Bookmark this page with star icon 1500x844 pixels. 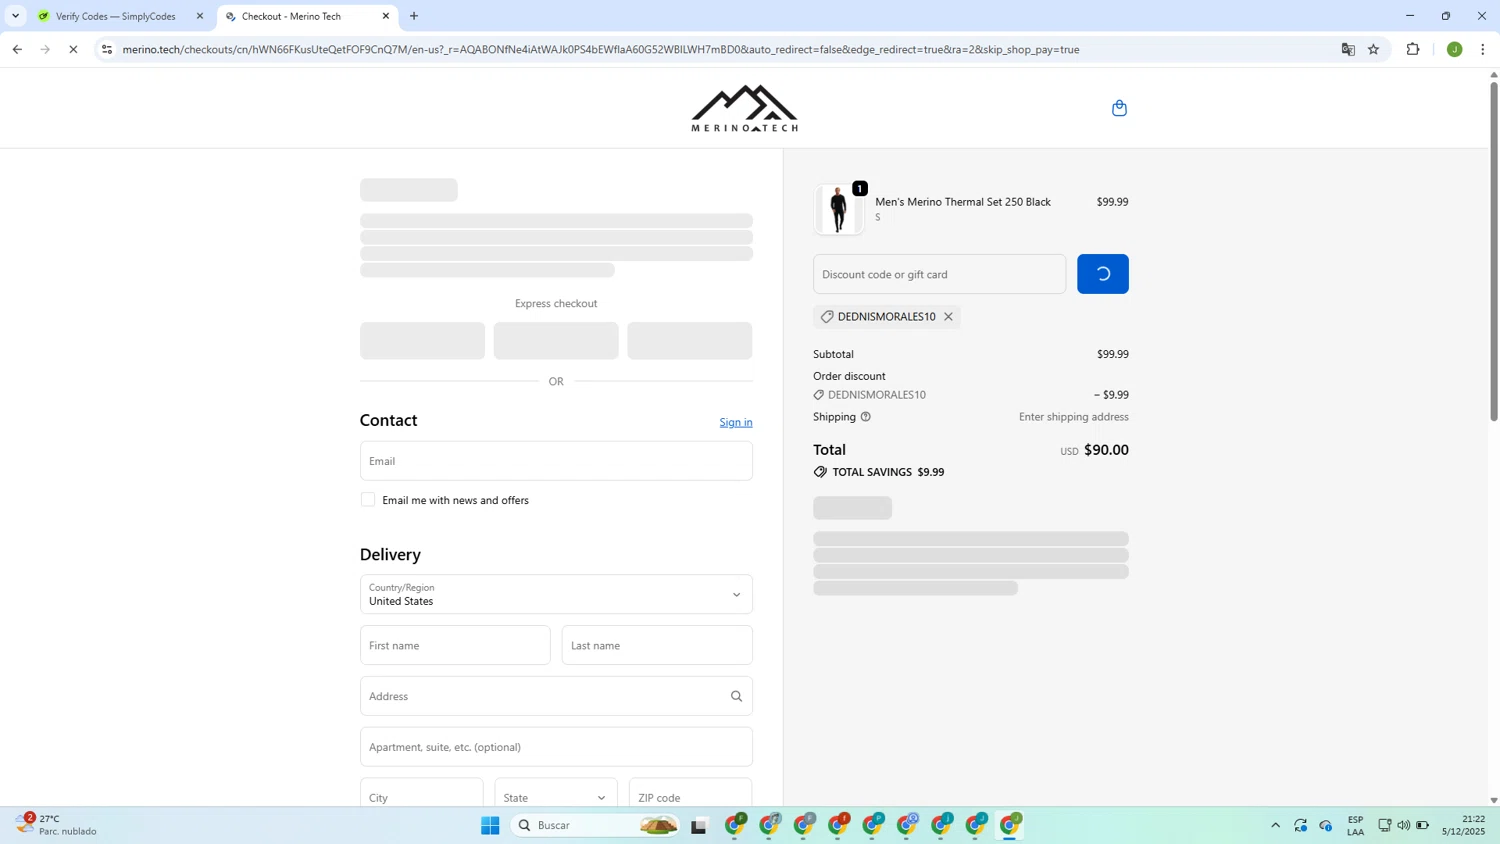[1374, 49]
